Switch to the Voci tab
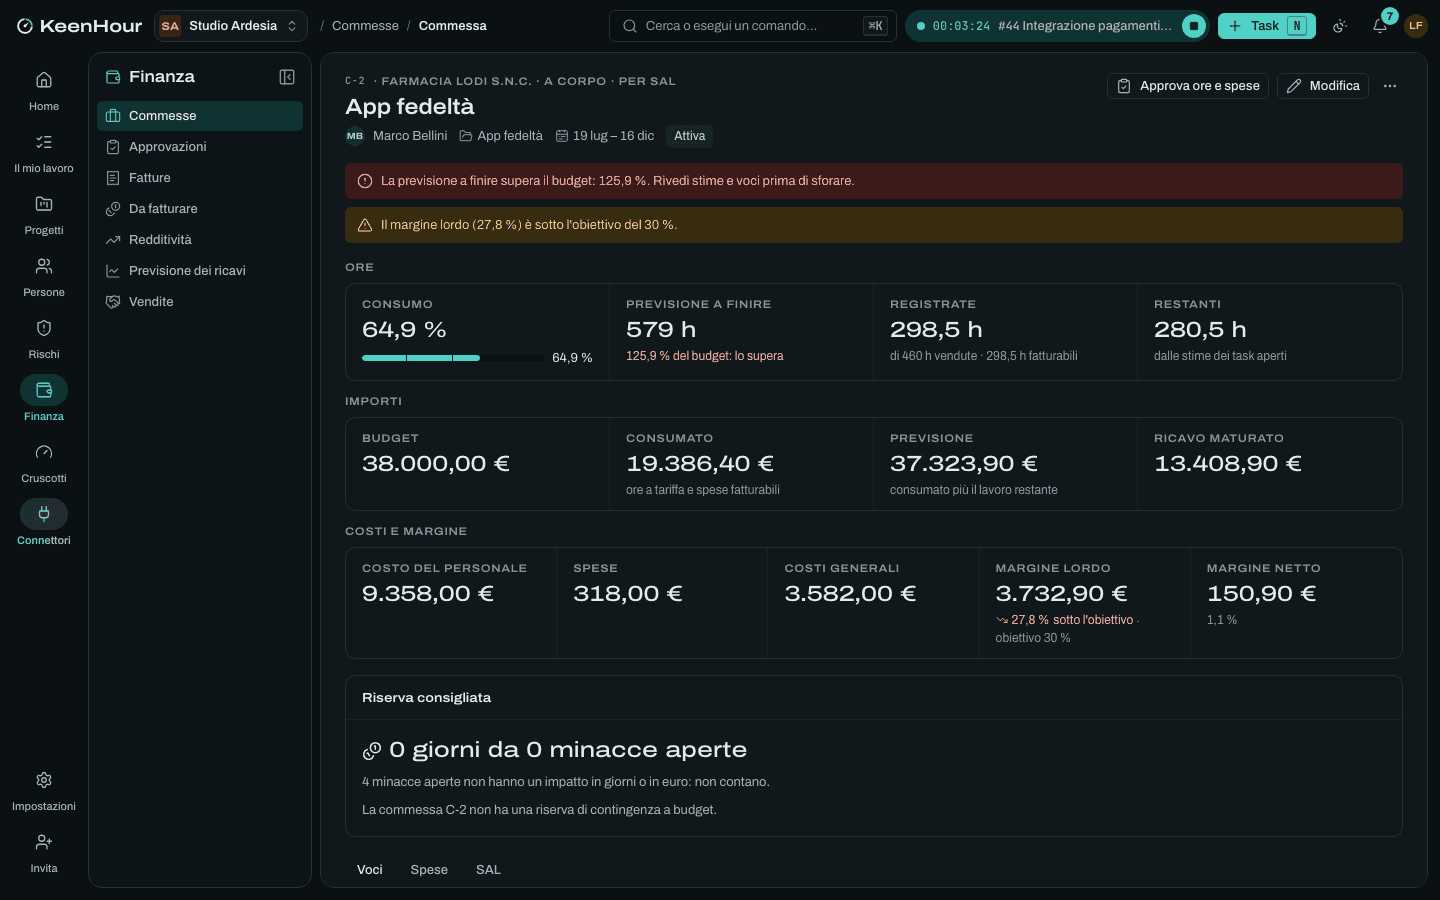This screenshot has width=1440, height=900. 370,870
